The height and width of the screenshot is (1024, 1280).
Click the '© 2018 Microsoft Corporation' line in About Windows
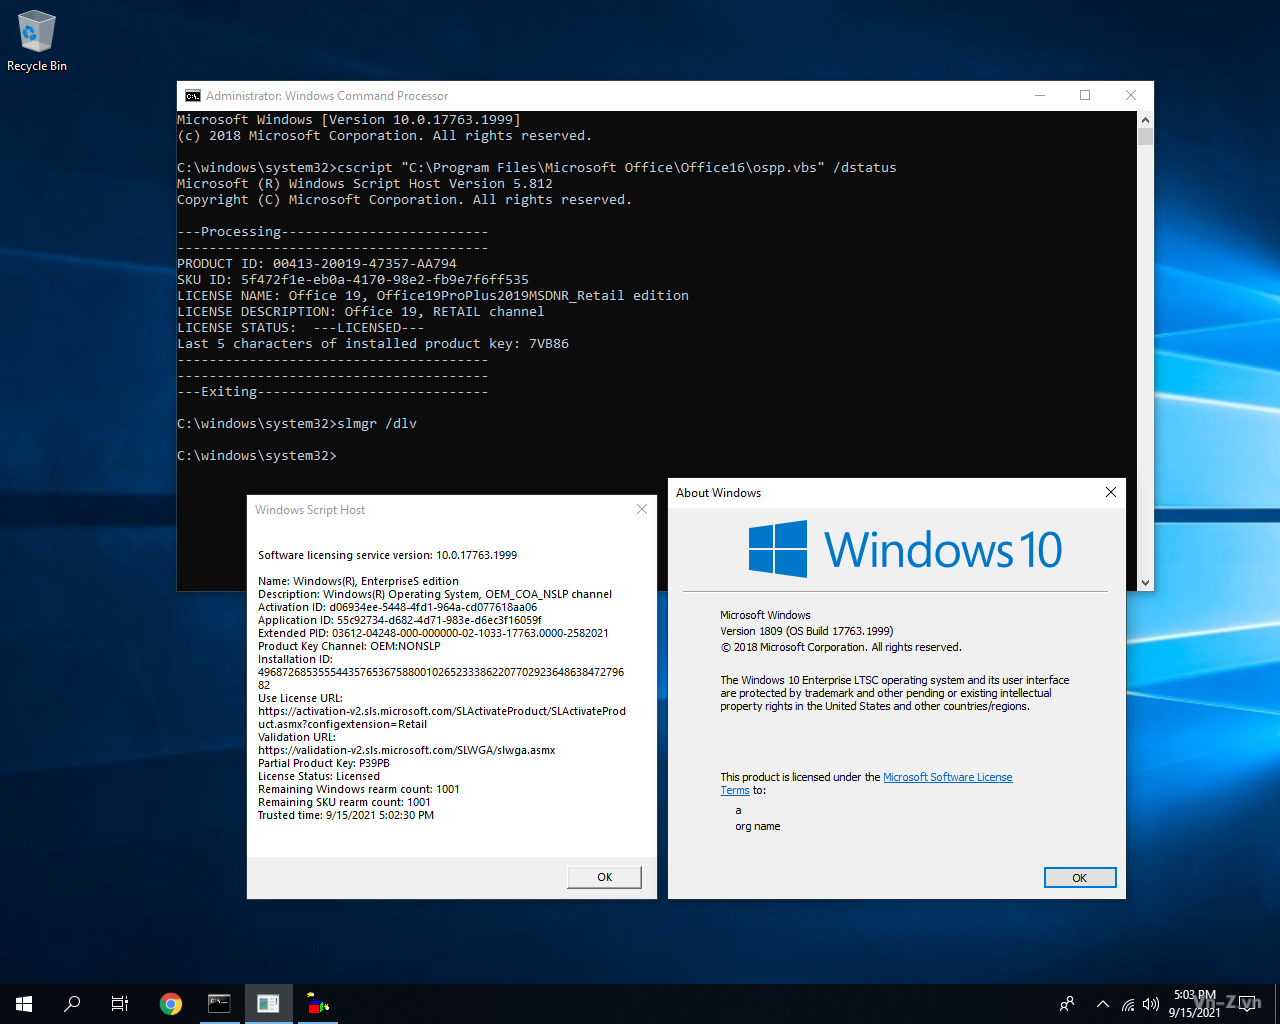pyautogui.click(x=841, y=647)
